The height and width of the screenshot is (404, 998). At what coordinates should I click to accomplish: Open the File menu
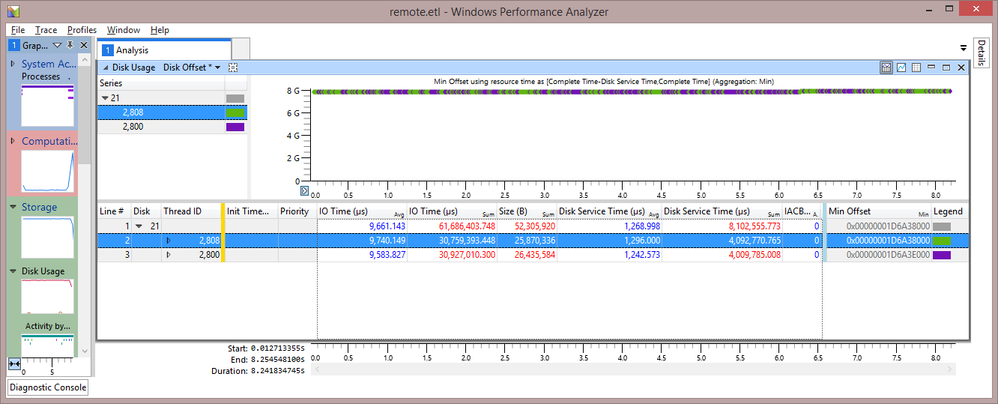point(18,30)
